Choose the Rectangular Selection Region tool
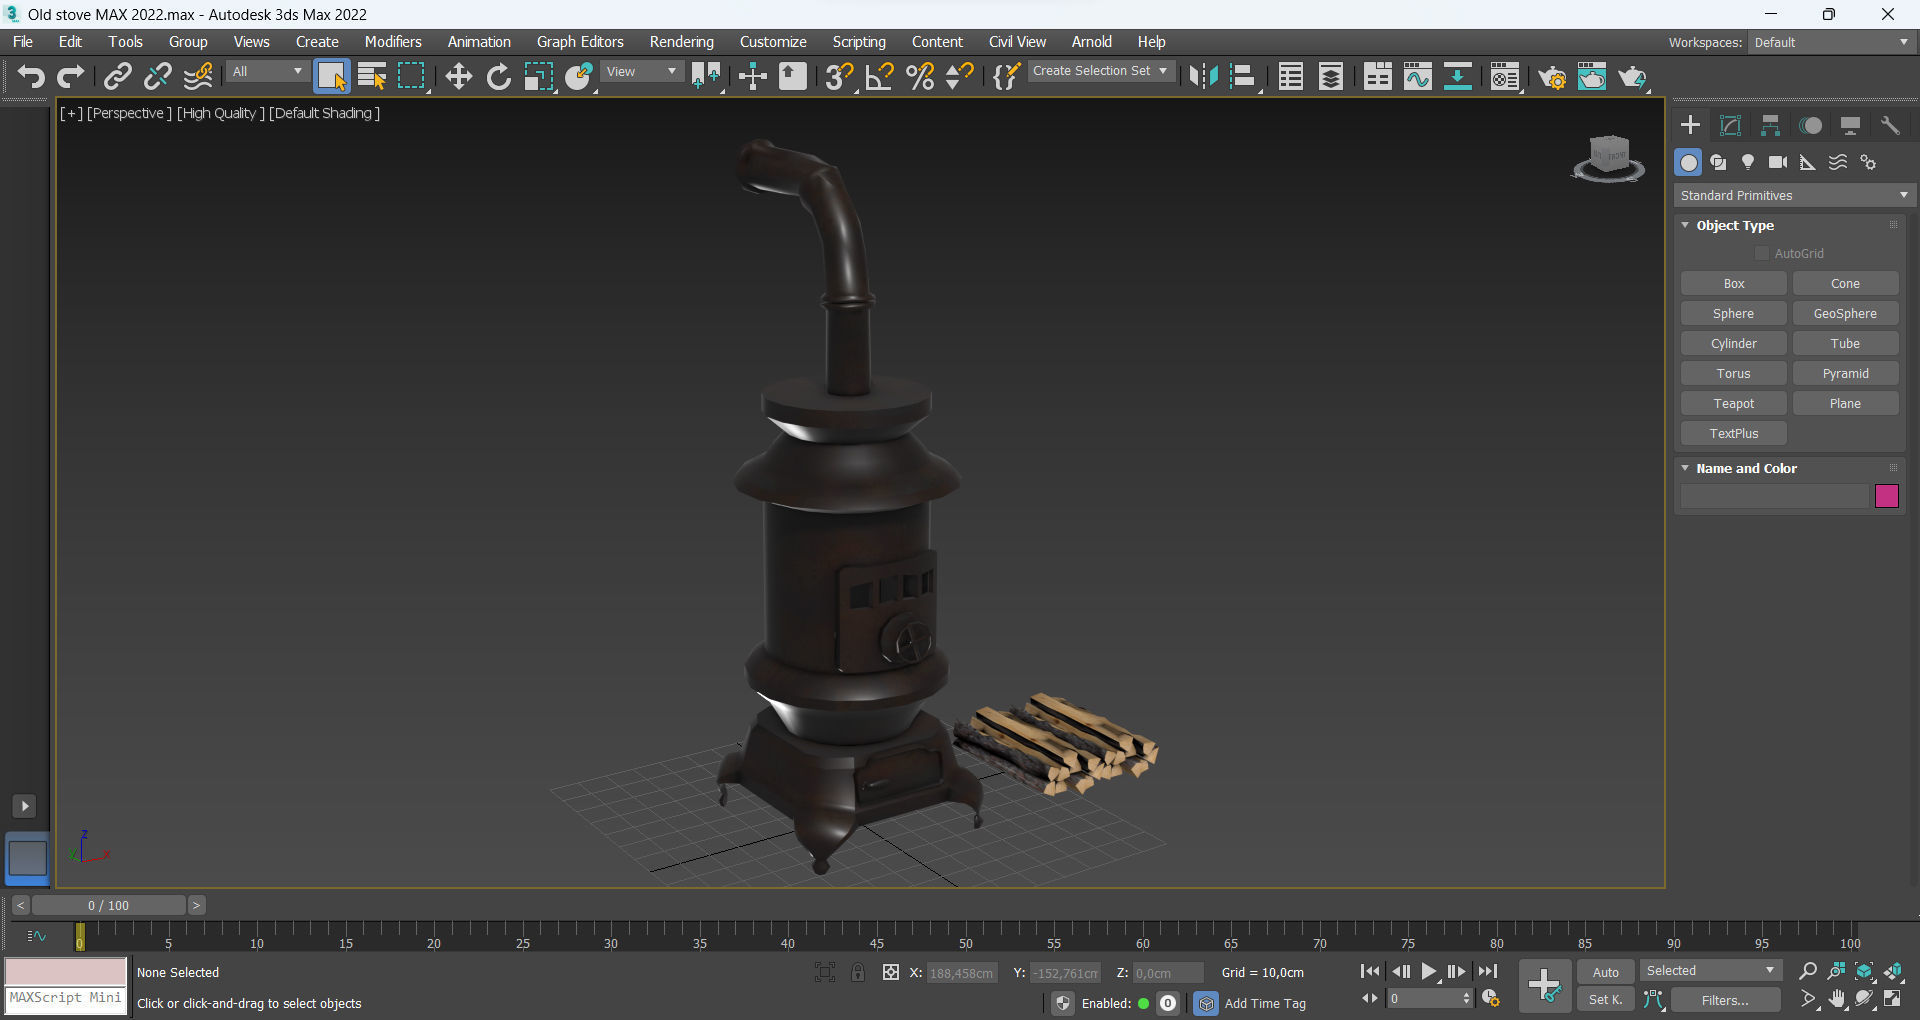Screen dimensions: 1920x1020 pyautogui.click(x=412, y=77)
